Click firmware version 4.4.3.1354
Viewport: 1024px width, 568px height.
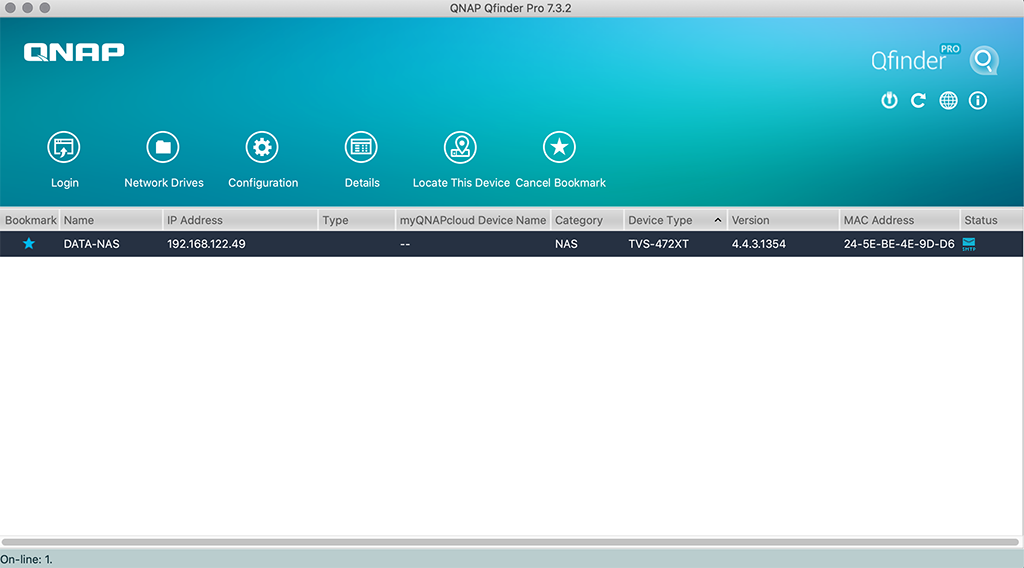point(758,244)
